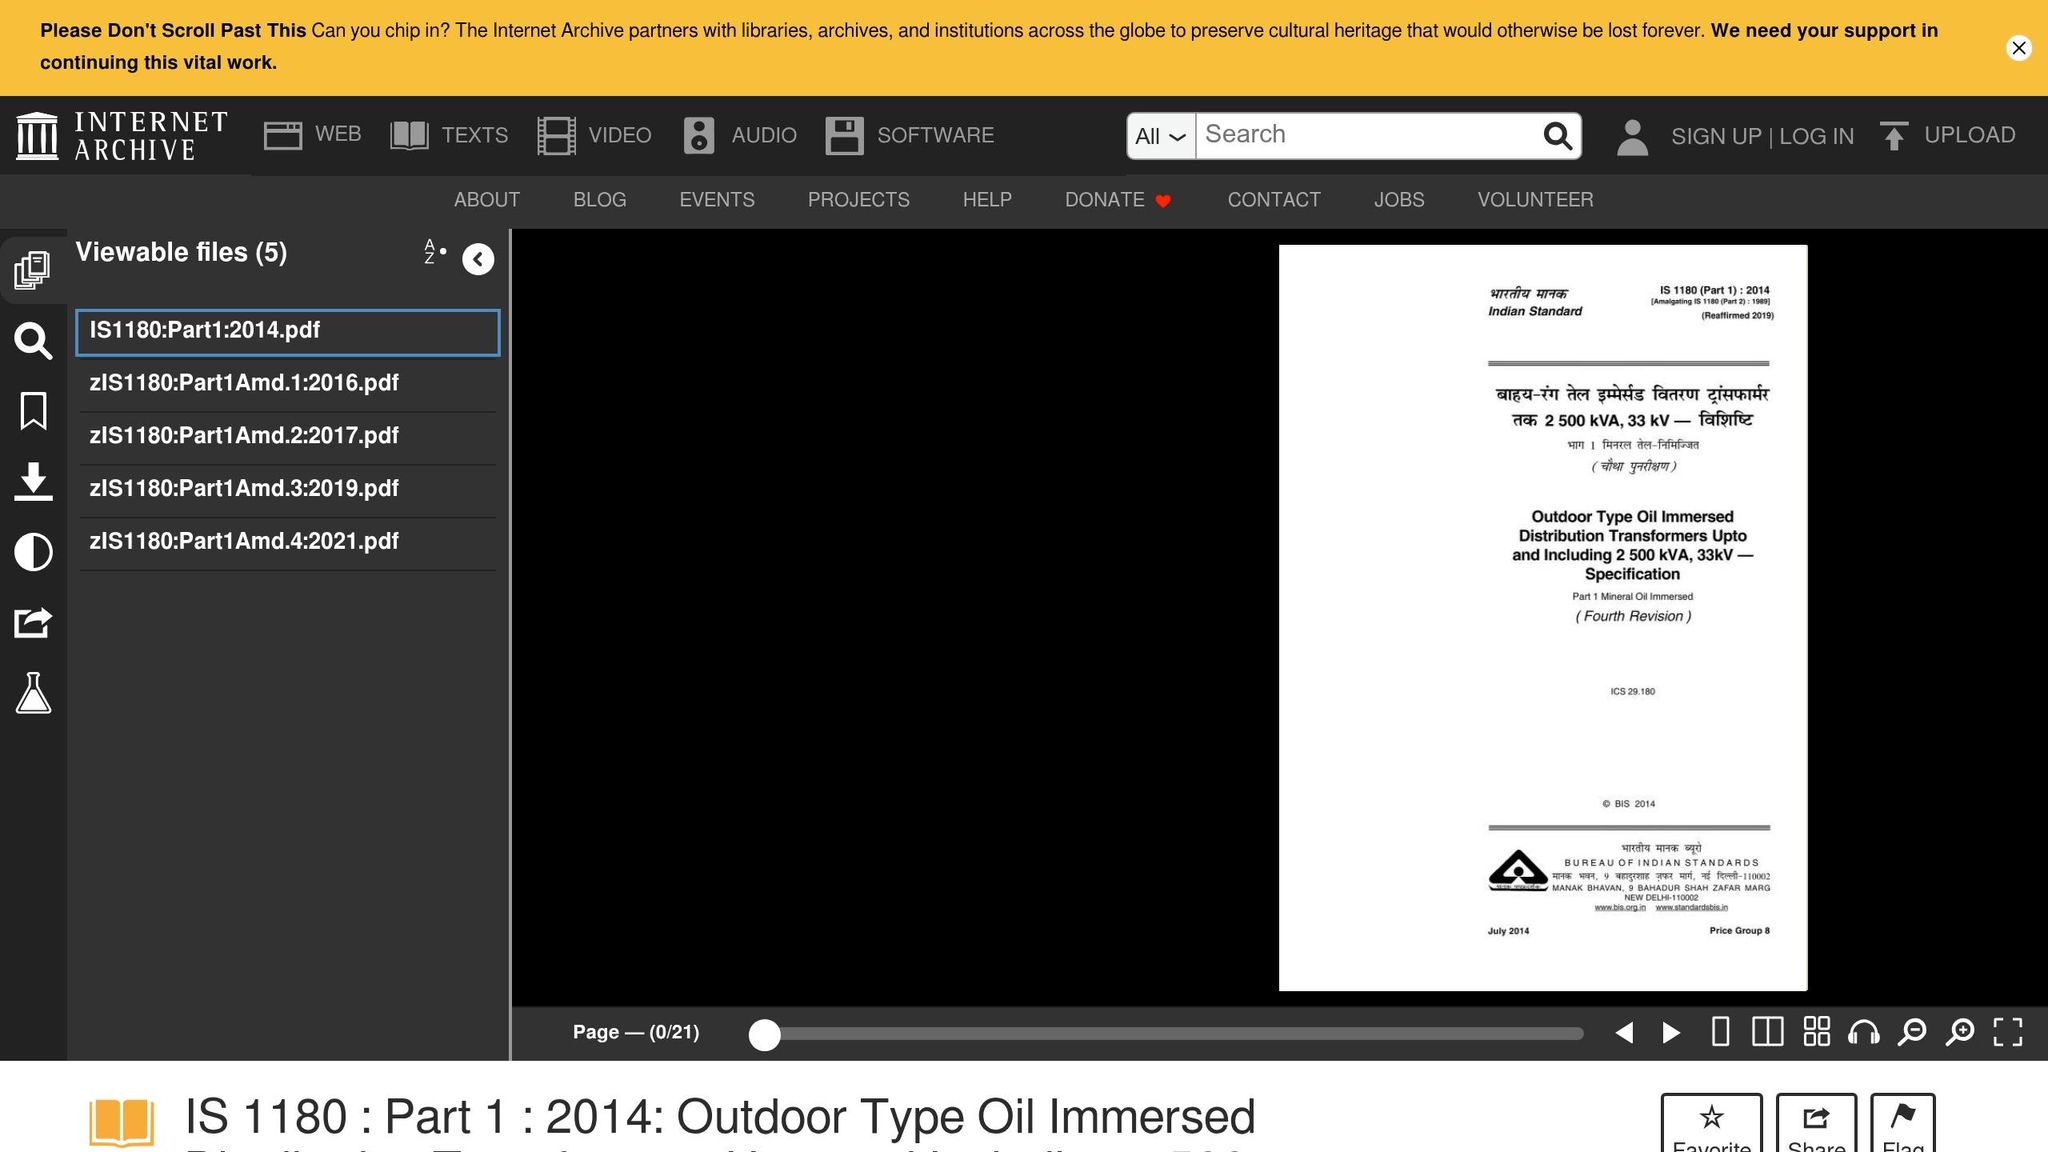2048x1152 pixels.
Task: Switch to one-page view mode
Action: 1721,1032
